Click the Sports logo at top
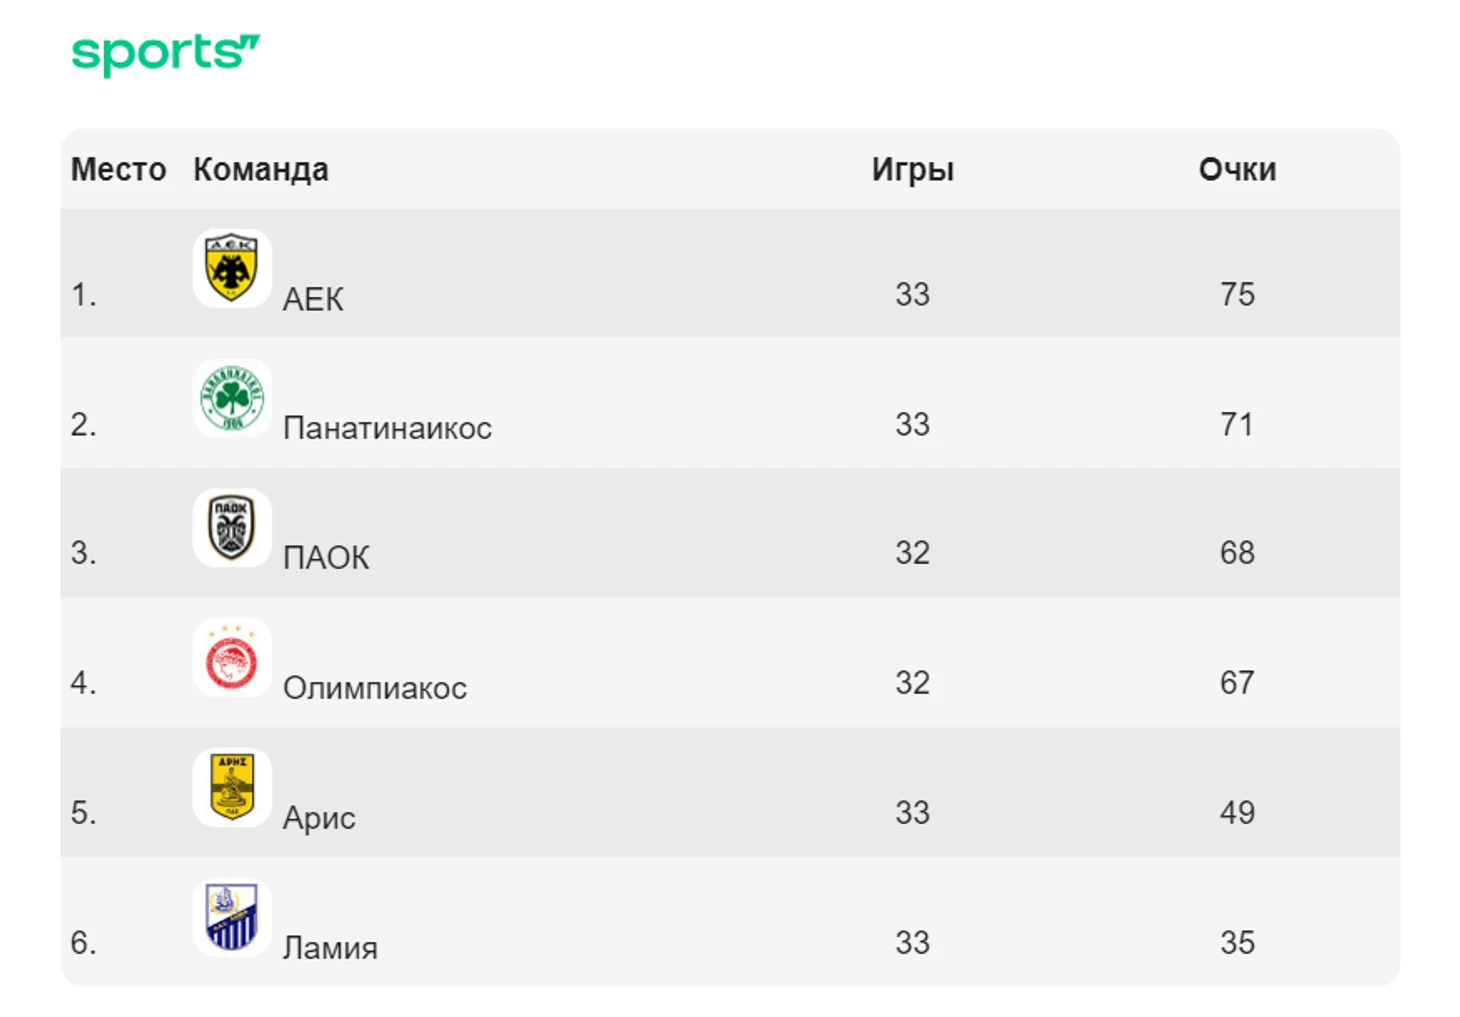This screenshot has height=1017, width=1460. pyautogui.click(x=166, y=54)
